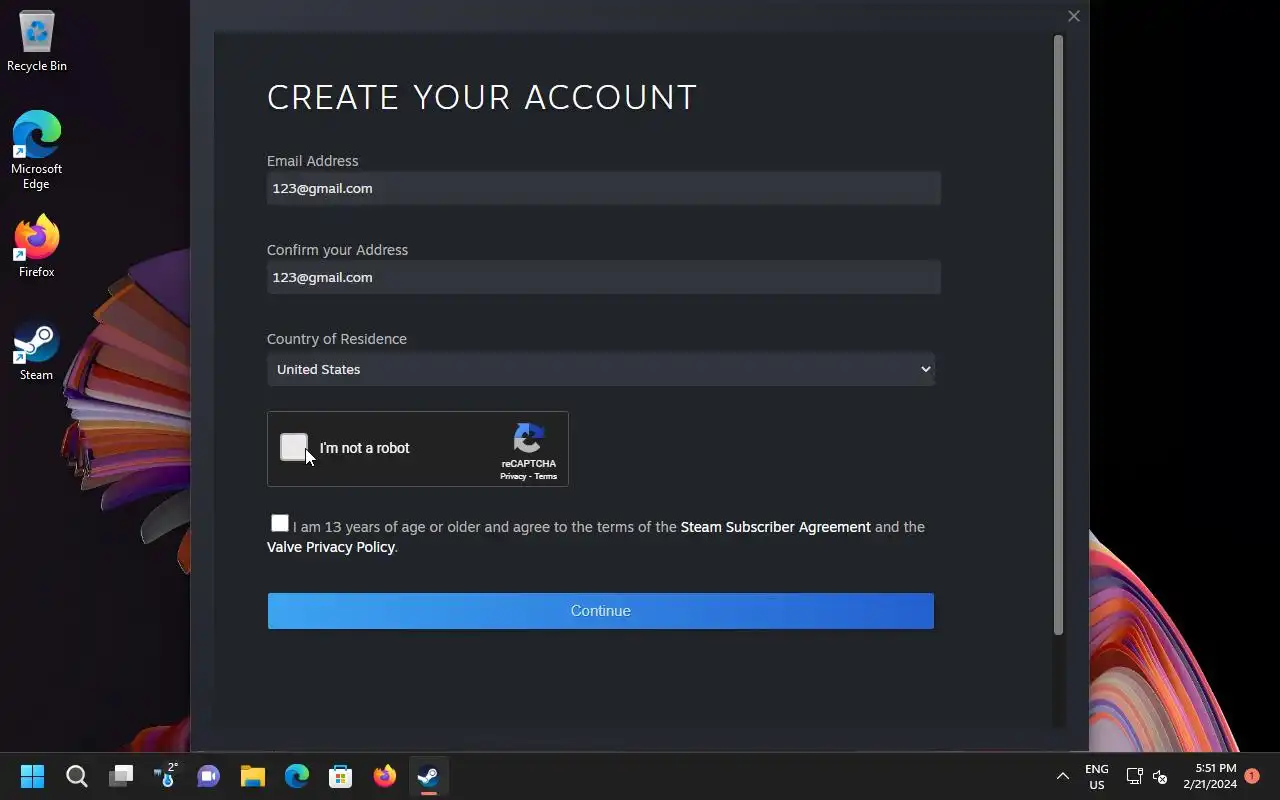Open the Steam Subscriber Agreement link
The height and width of the screenshot is (800, 1280).
coord(776,527)
